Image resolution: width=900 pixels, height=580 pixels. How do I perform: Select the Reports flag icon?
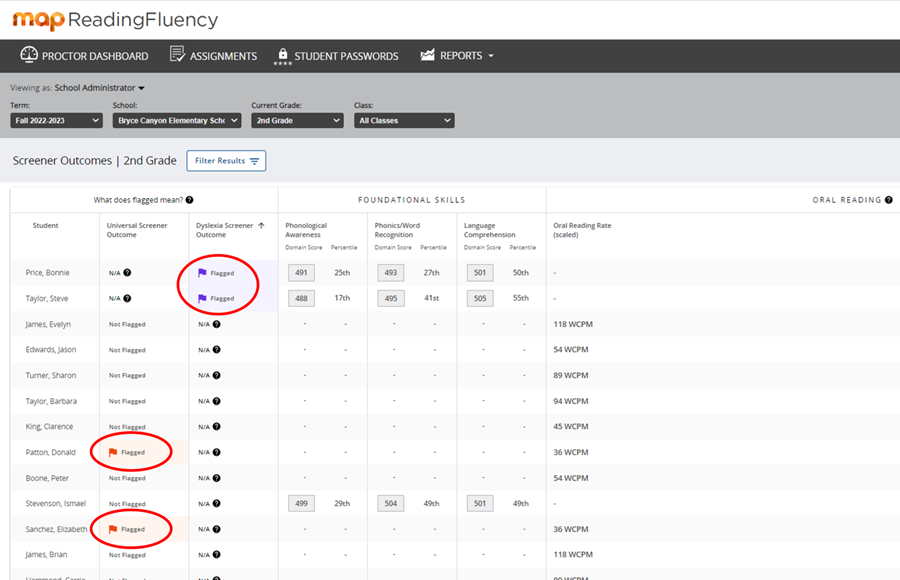tap(430, 56)
